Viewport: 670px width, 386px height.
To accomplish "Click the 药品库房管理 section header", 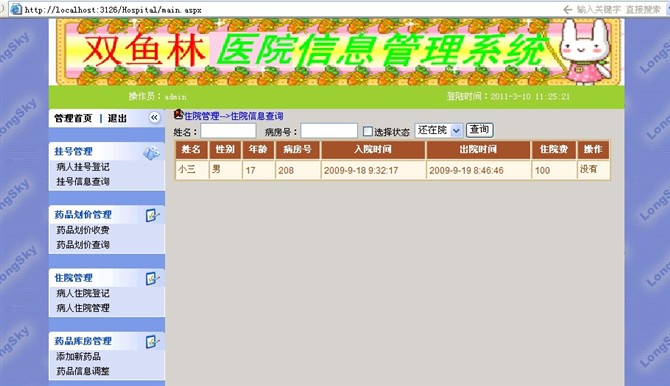I will point(83,341).
